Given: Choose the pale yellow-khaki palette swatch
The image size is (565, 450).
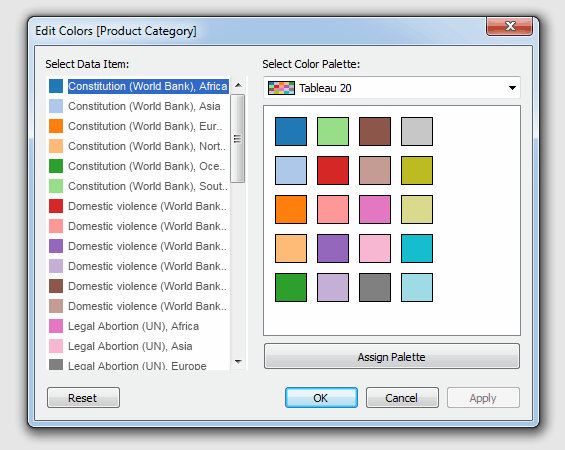Looking at the screenshot, I should tap(417, 210).
